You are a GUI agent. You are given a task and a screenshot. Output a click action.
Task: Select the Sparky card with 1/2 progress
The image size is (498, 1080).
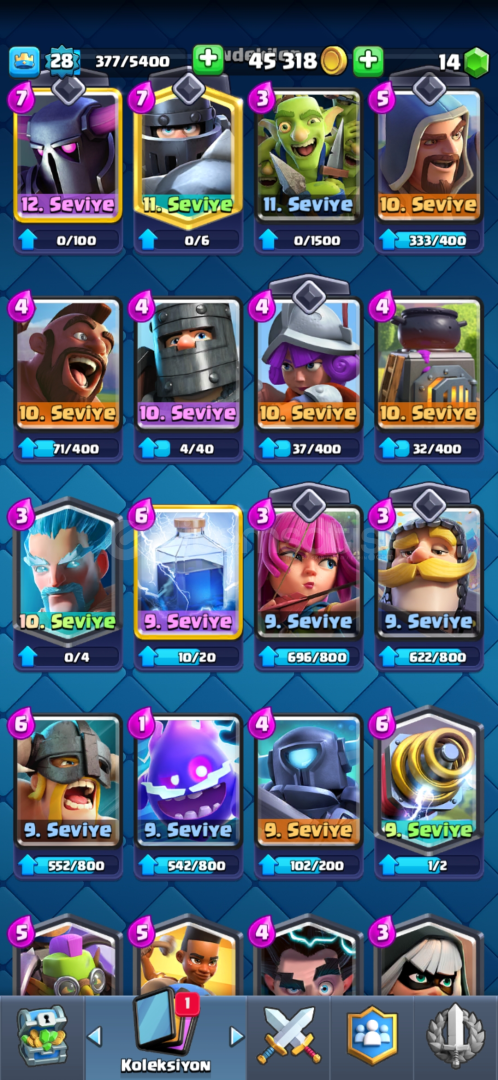pyautogui.click(x=428, y=781)
